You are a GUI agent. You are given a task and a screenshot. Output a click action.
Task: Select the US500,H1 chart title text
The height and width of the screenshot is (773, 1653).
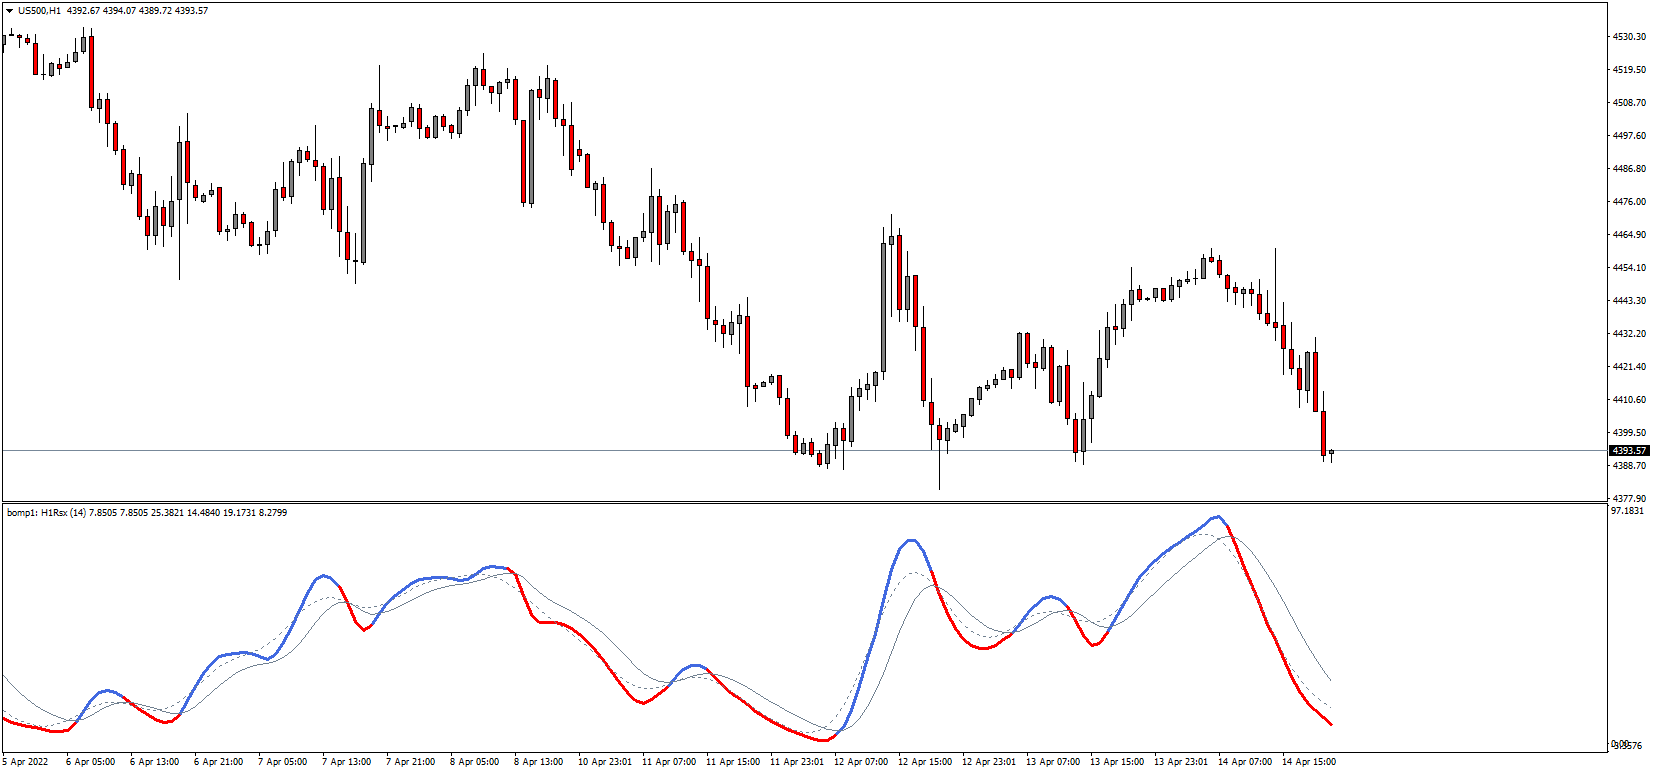point(39,11)
